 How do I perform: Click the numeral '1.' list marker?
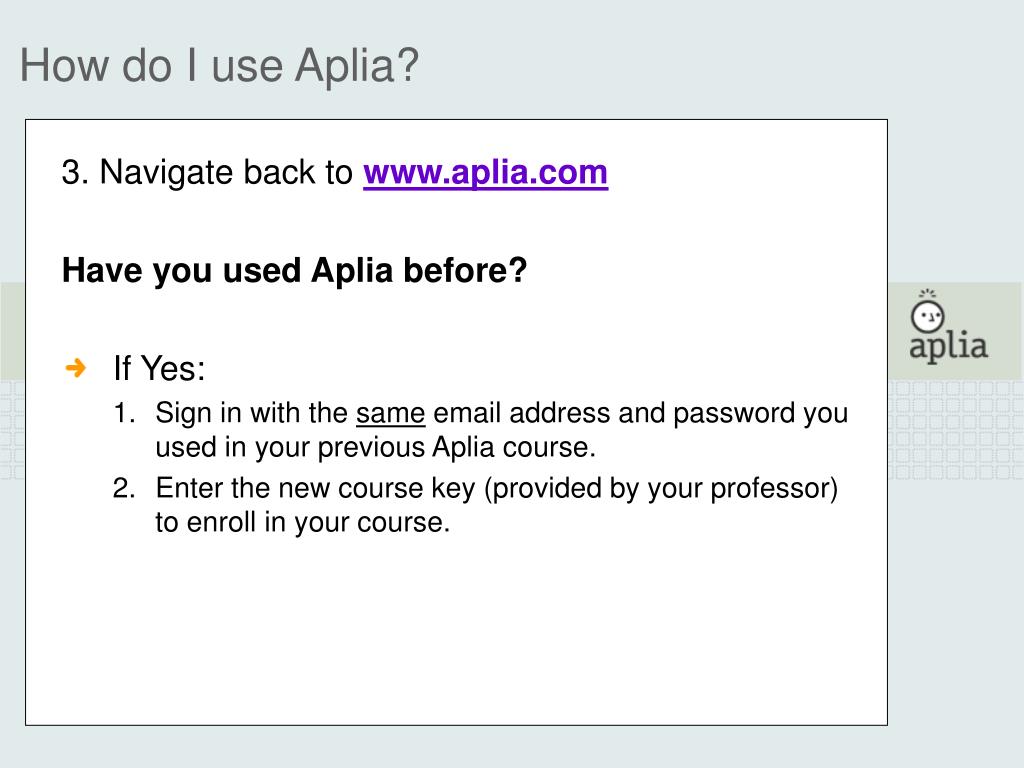124,413
